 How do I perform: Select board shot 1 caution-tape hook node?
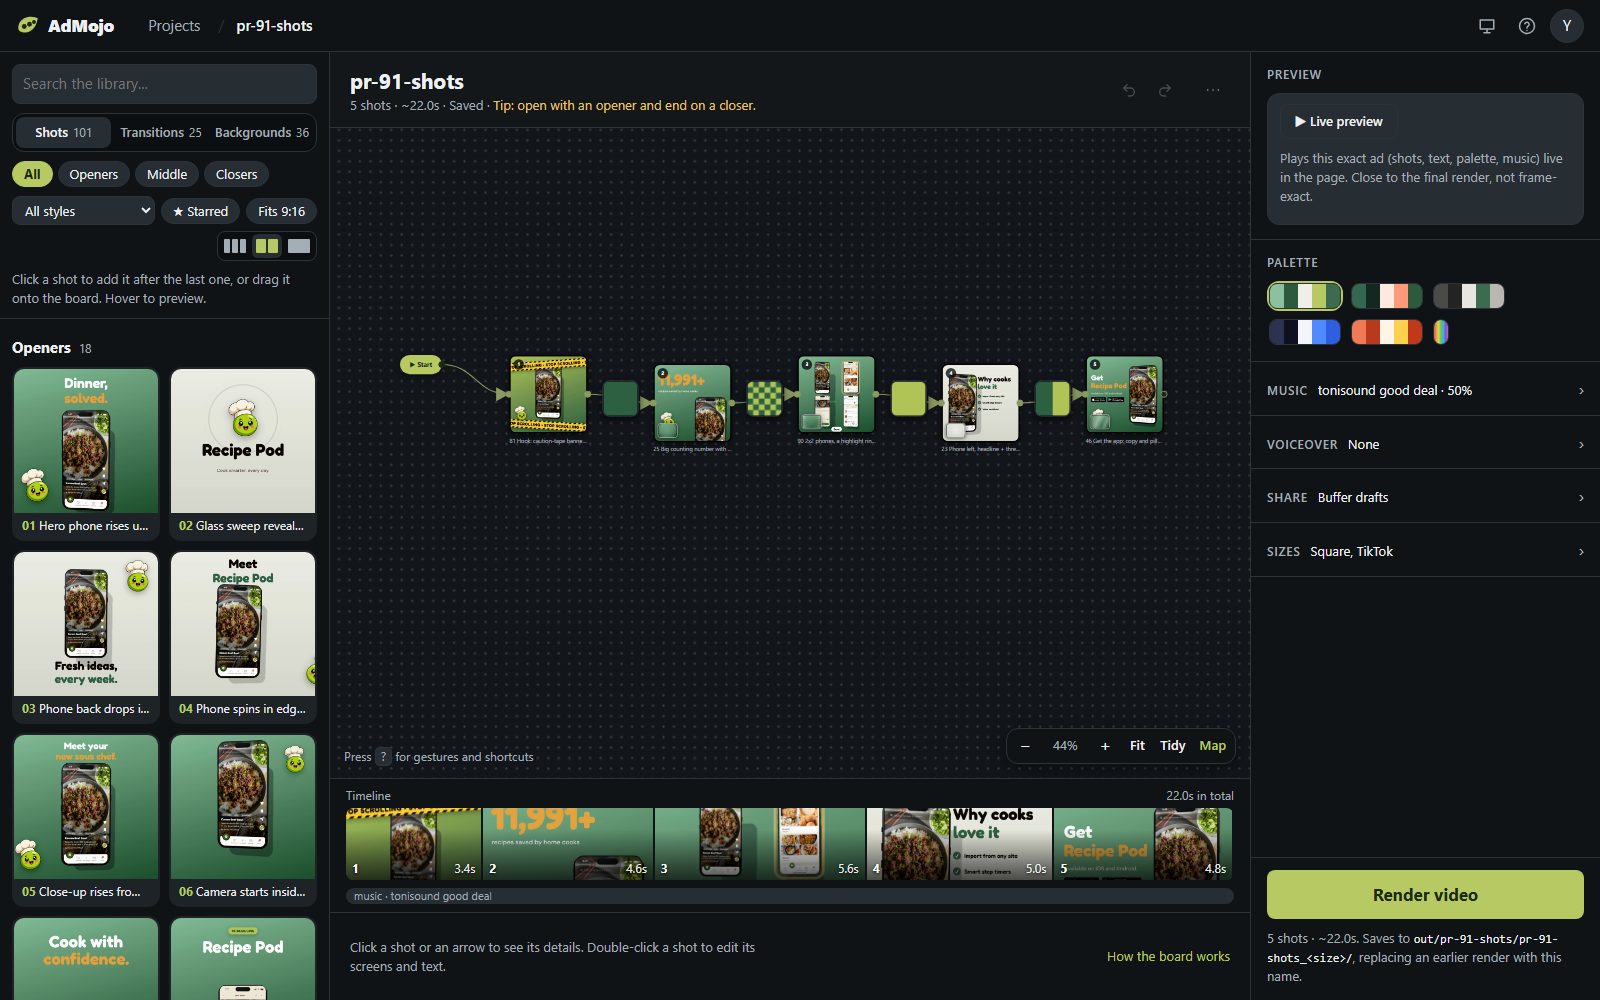548,395
